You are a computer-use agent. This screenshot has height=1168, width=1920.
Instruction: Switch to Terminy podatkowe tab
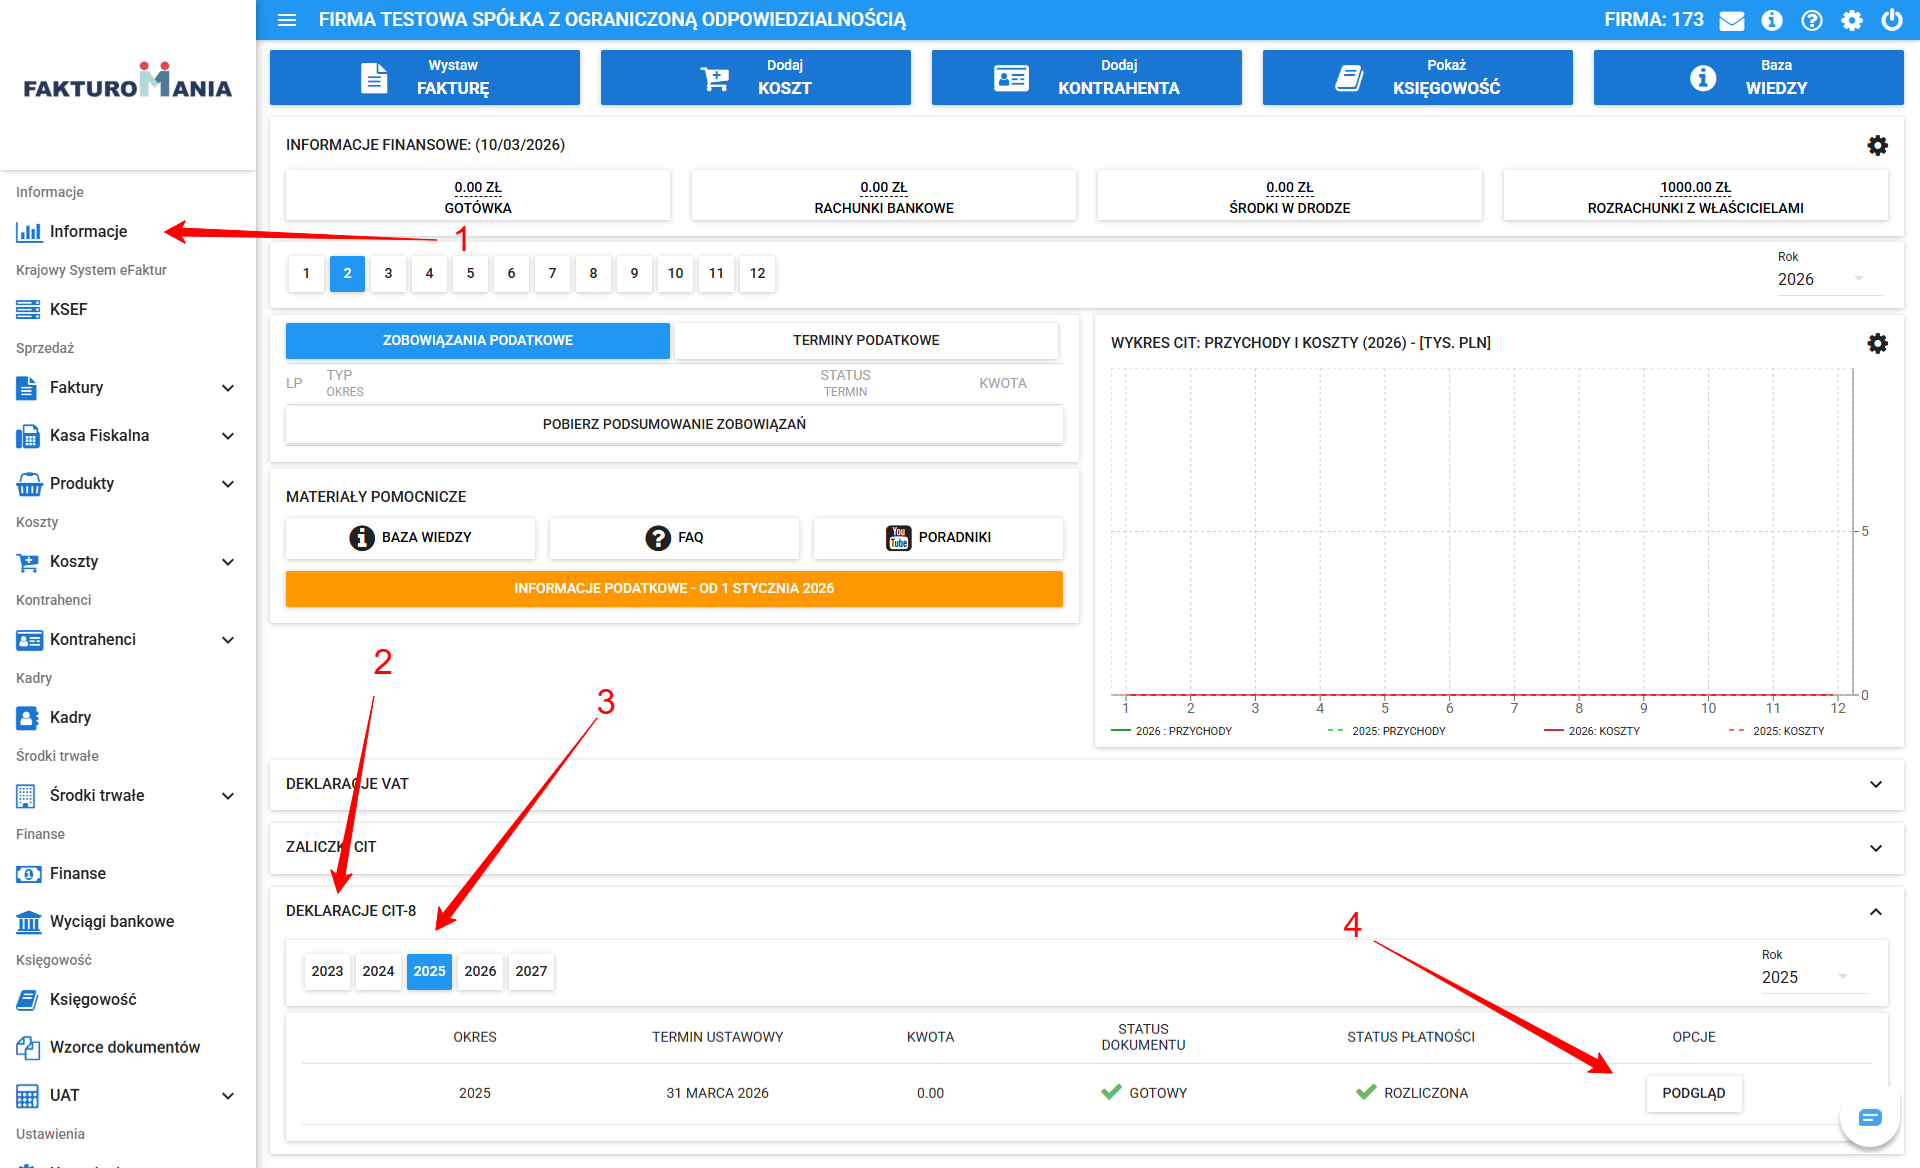pyautogui.click(x=866, y=340)
